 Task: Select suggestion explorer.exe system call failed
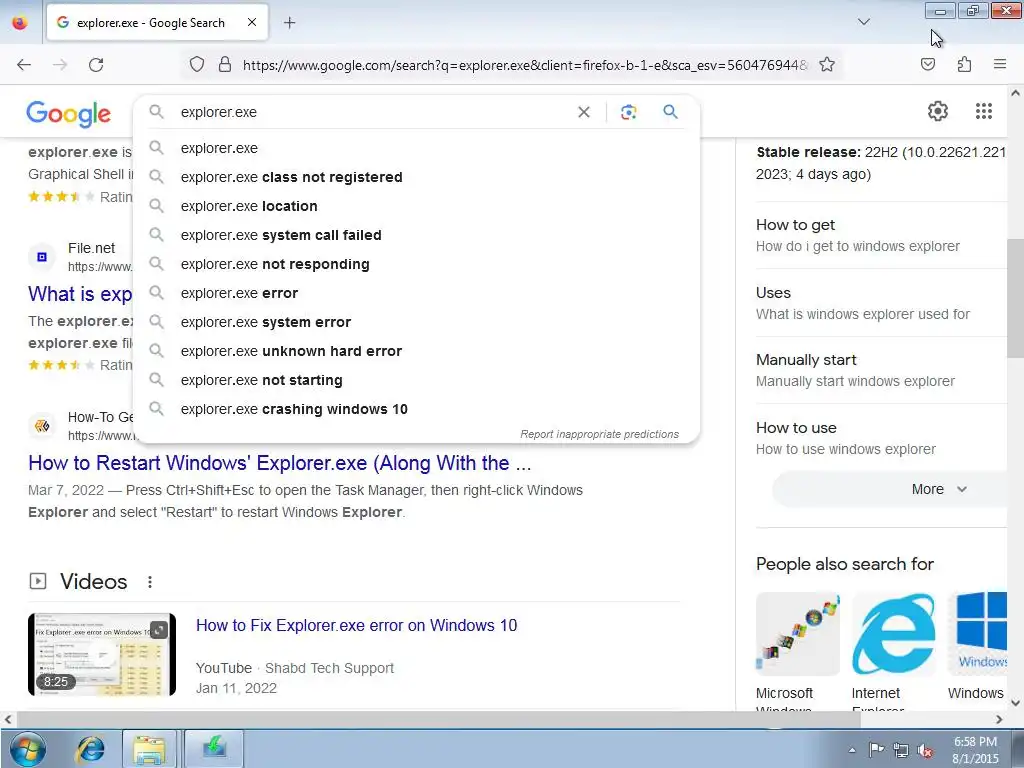416,235
